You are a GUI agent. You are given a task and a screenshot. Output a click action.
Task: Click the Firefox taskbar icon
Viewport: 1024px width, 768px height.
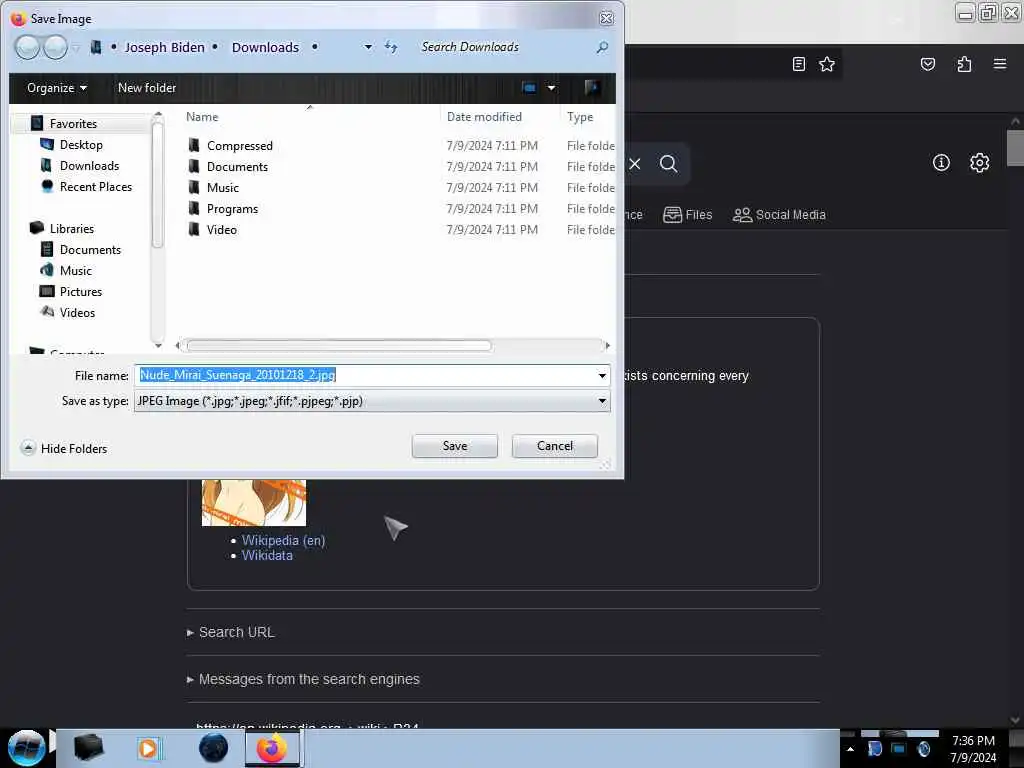272,748
